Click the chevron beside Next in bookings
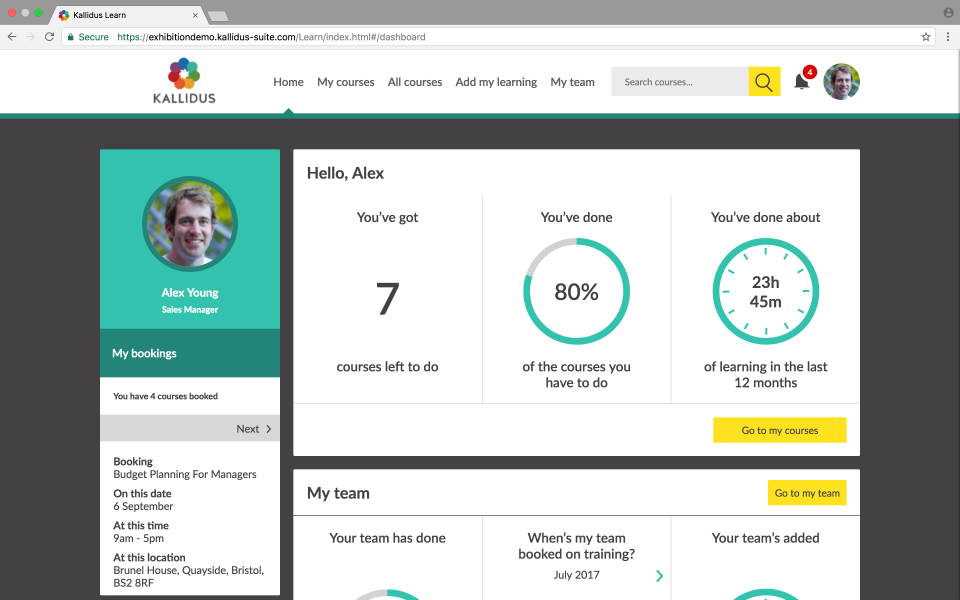The image size is (960, 600). pos(268,429)
